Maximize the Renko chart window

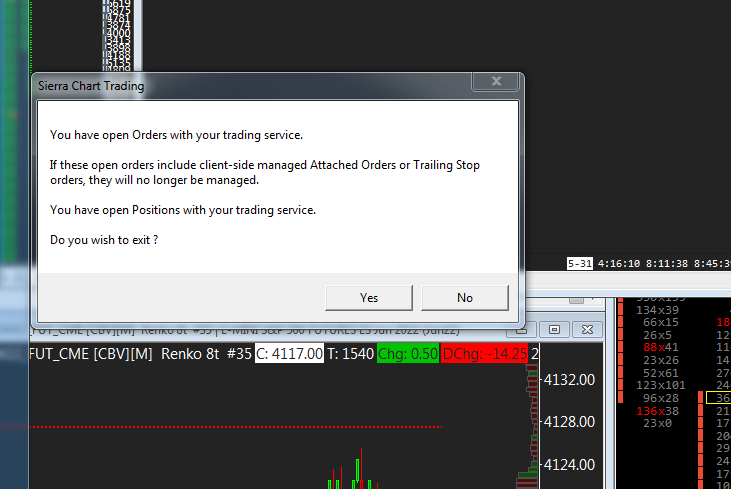pyautogui.click(x=554, y=330)
